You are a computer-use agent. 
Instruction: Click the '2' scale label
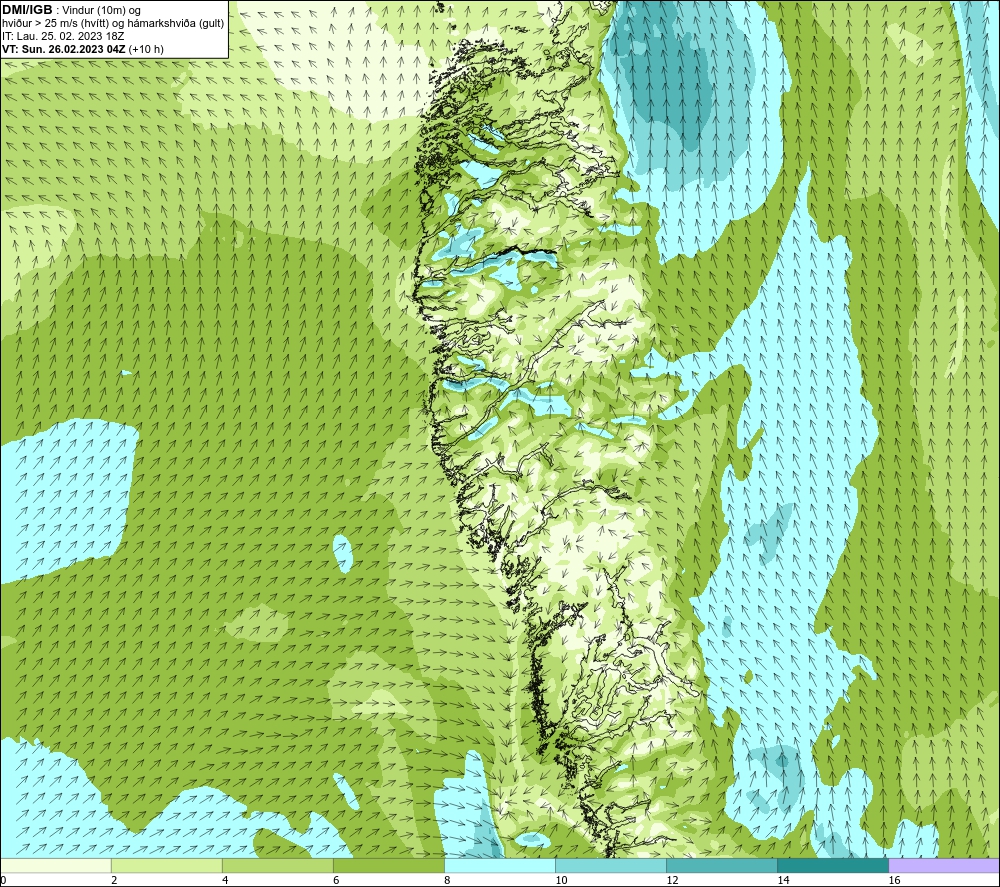coord(114,881)
